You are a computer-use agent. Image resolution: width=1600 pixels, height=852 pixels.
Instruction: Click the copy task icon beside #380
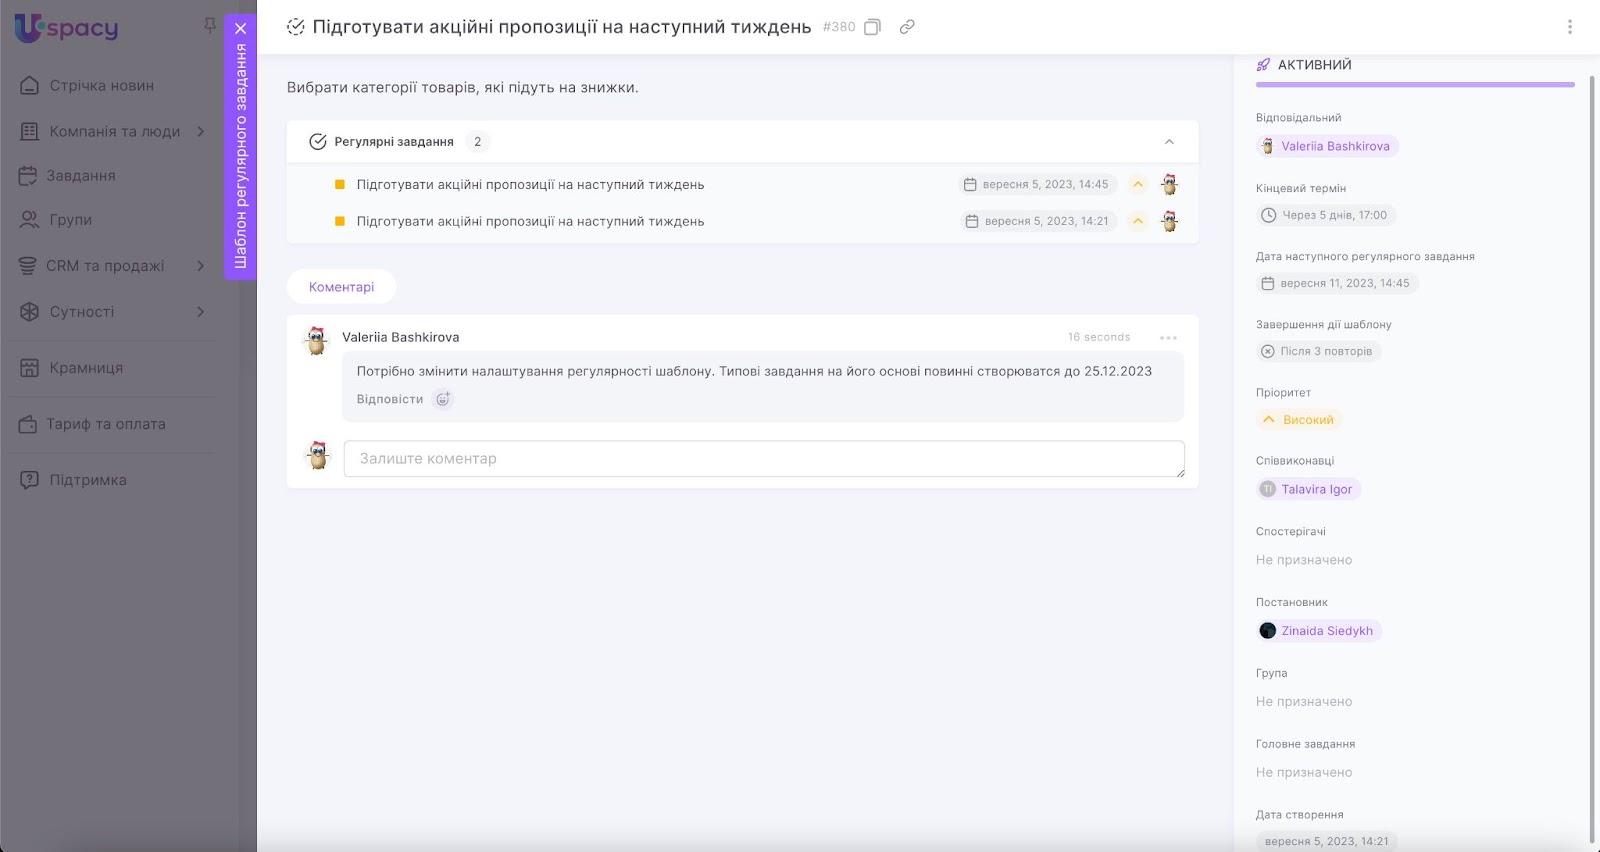click(x=872, y=27)
